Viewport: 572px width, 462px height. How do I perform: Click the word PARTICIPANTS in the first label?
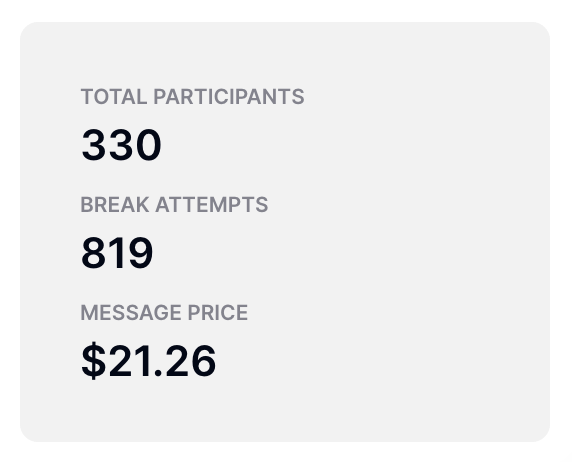(x=229, y=97)
